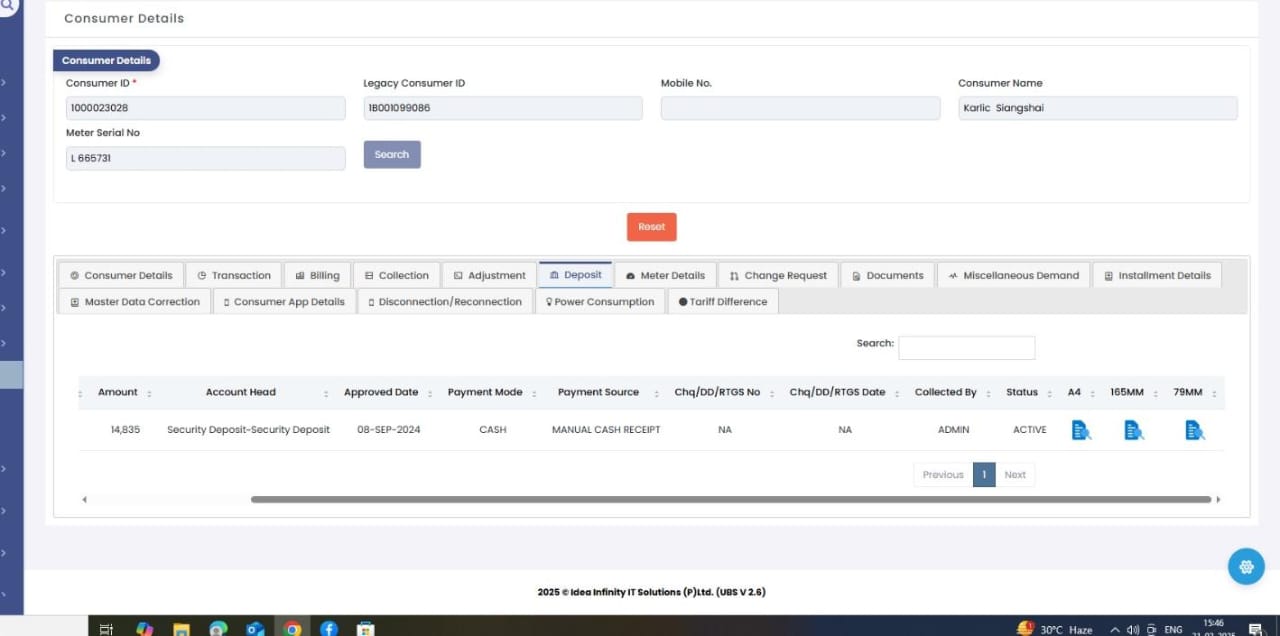
Task: Go to the Previous page of results
Action: click(943, 475)
